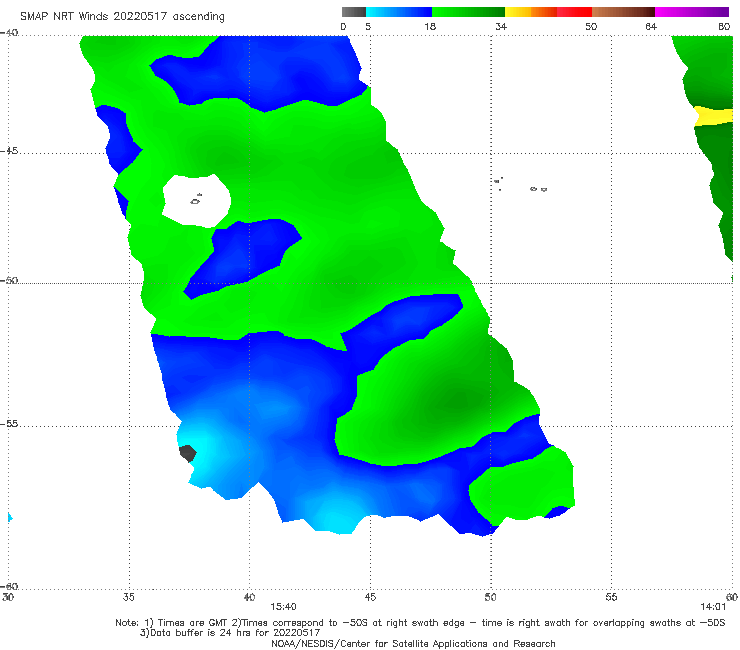Pick the brown 50-64 color bar segment
The height and width of the screenshot is (650, 740).
(x=623, y=12)
